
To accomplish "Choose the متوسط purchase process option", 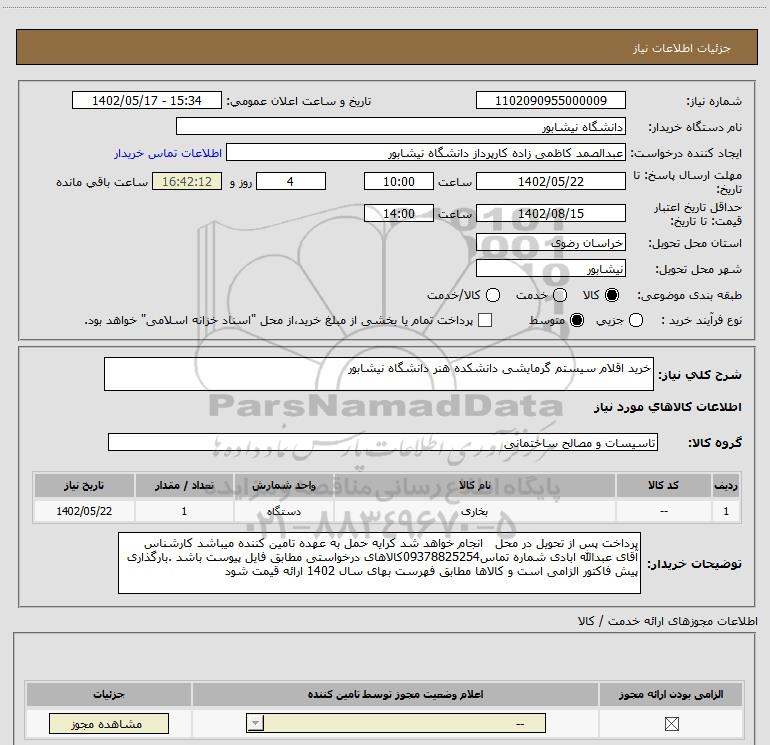I will click(577, 320).
